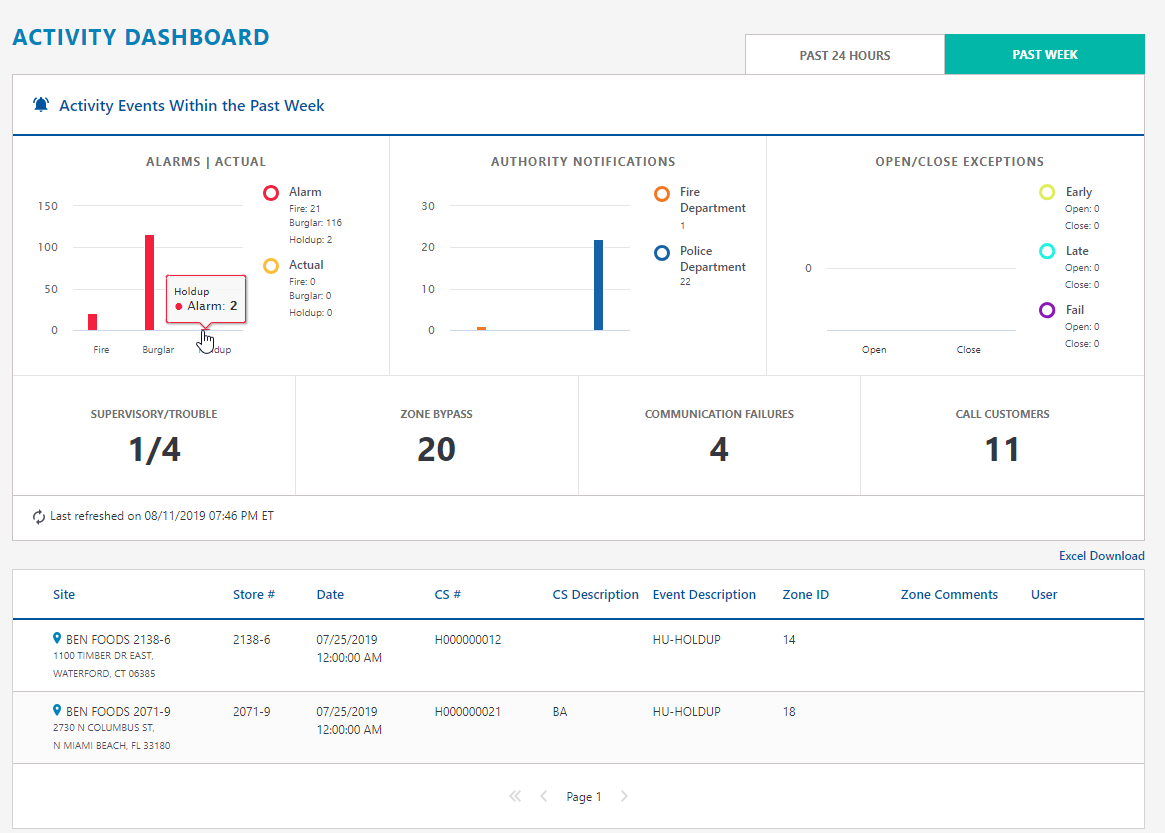Image resolution: width=1165 pixels, height=833 pixels.
Task: Click the refresh icon near last refreshed
Action: [39, 517]
